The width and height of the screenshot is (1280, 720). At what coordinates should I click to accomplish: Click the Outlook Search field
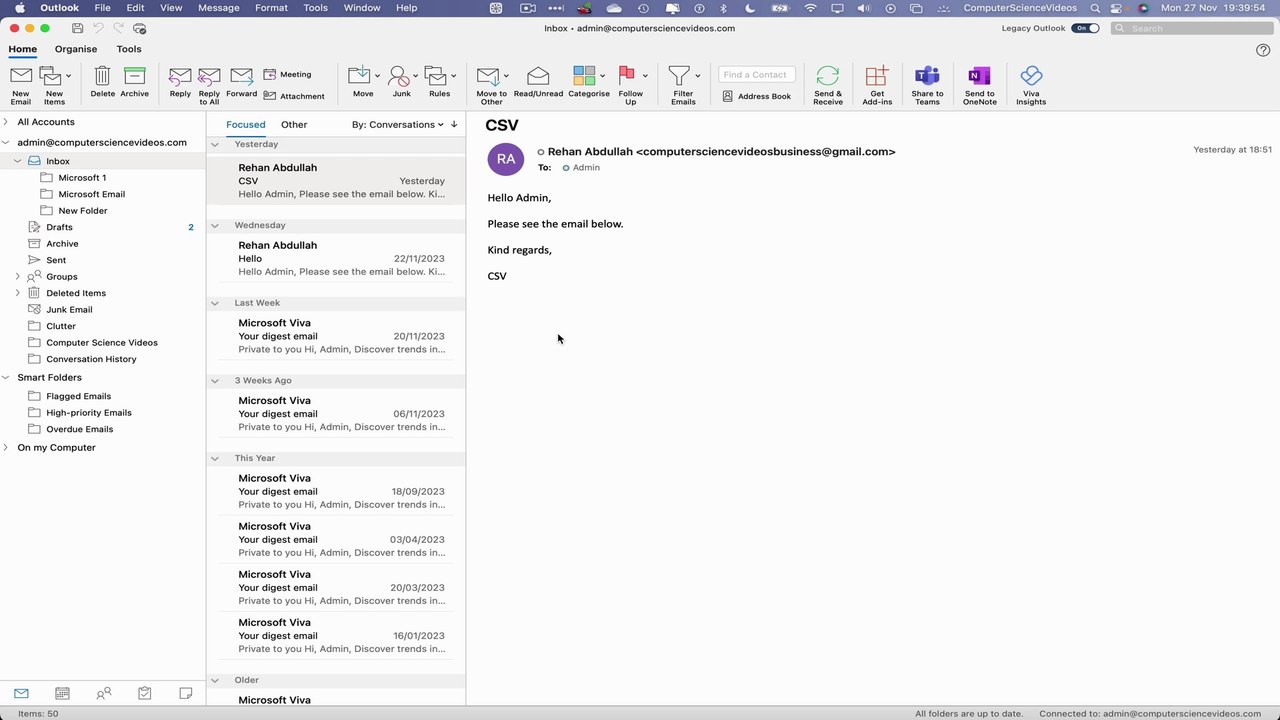pyautogui.click(x=1190, y=28)
